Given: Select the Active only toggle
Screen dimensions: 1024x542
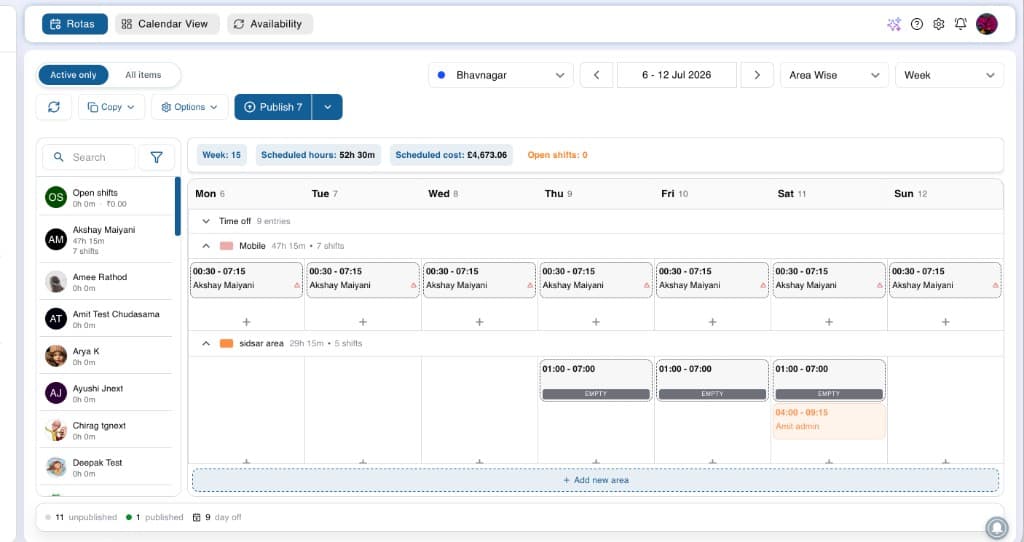Looking at the screenshot, I should point(73,75).
